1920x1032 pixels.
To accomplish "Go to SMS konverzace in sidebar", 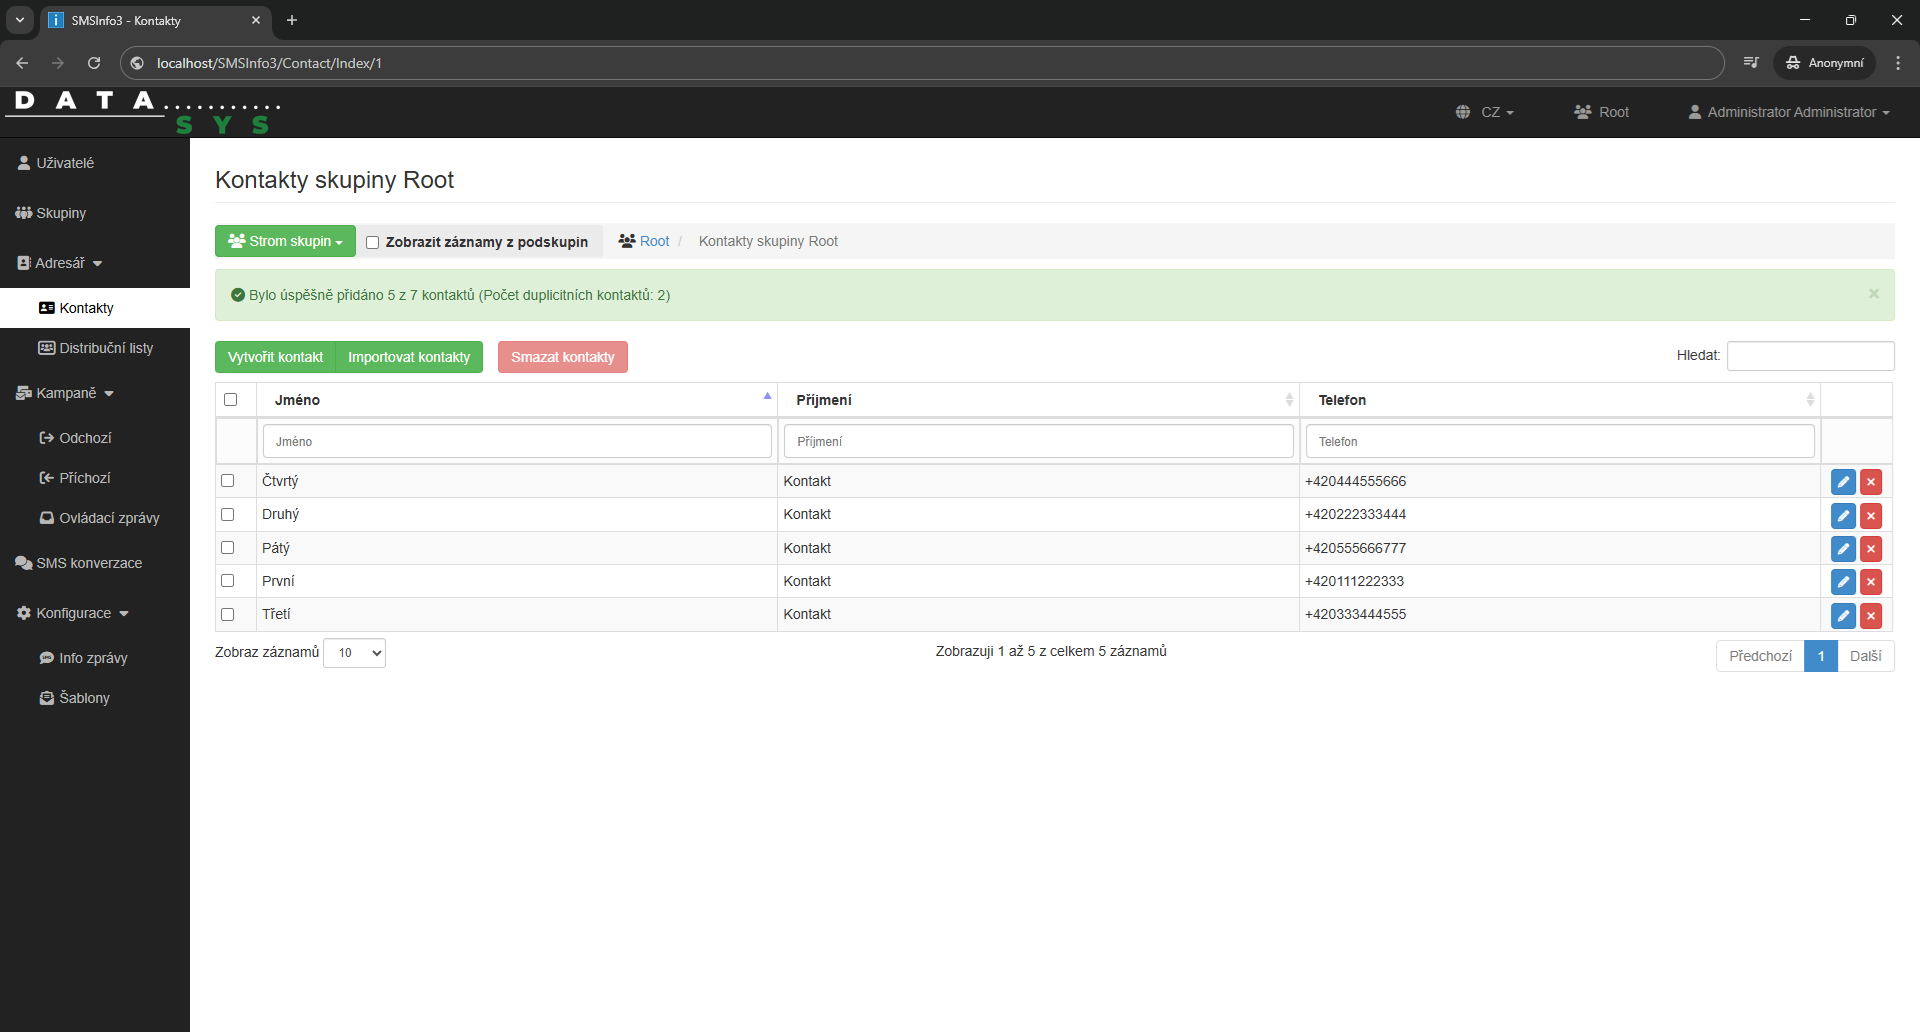I will click(x=89, y=563).
